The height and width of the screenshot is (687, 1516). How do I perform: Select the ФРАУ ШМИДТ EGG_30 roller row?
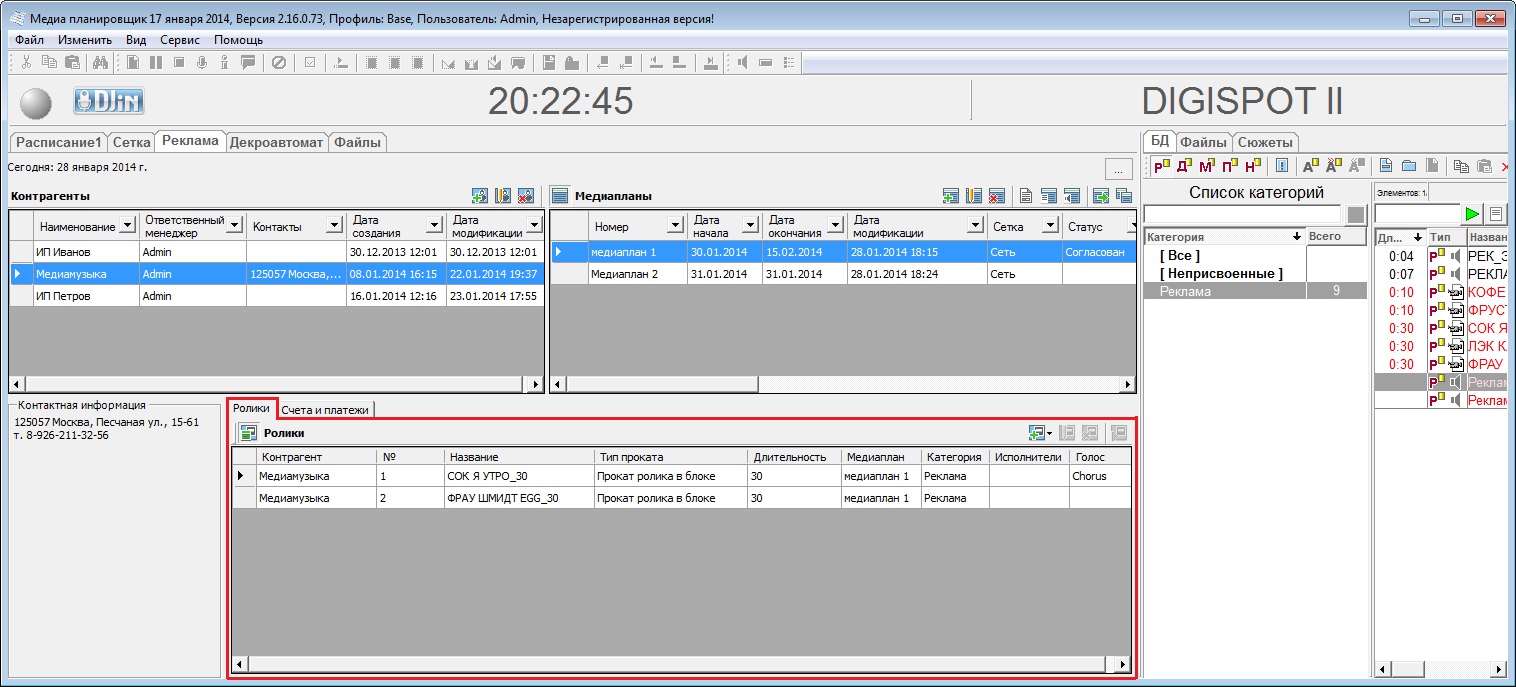pos(682,497)
